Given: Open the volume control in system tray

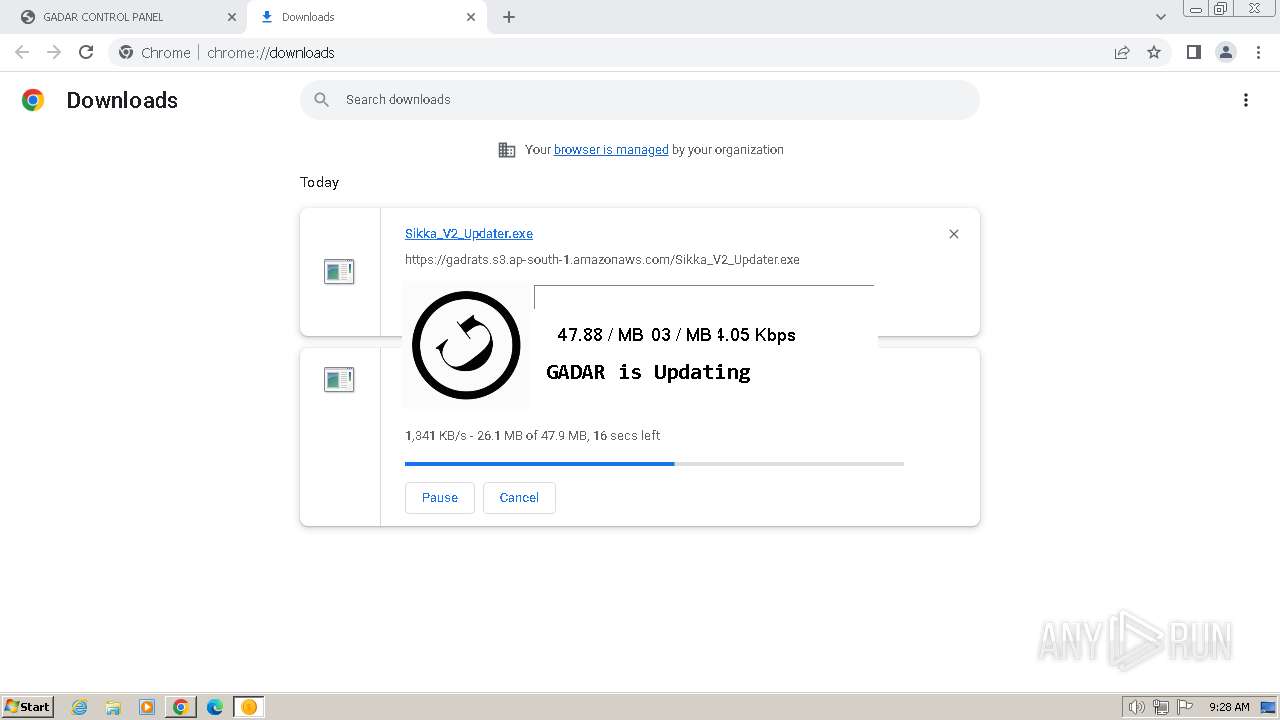Looking at the screenshot, I should 1137,707.
